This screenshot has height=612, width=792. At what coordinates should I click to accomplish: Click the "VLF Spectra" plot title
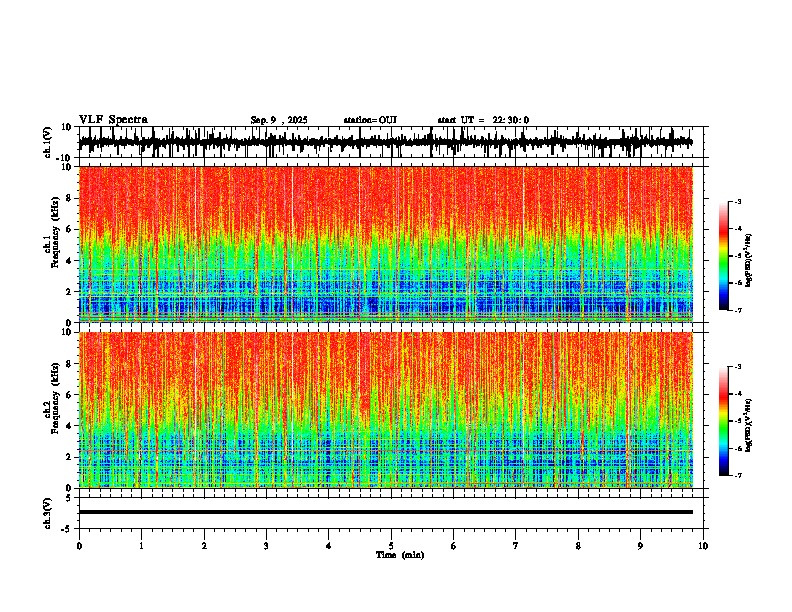tap(113, 120)
